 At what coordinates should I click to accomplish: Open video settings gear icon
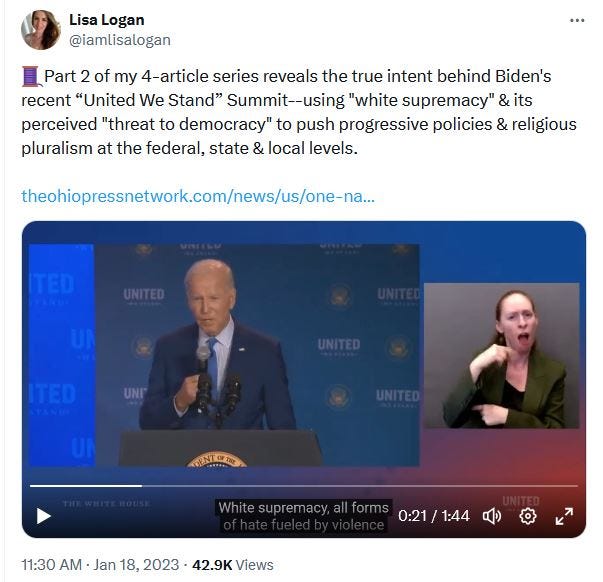(528, 516)
